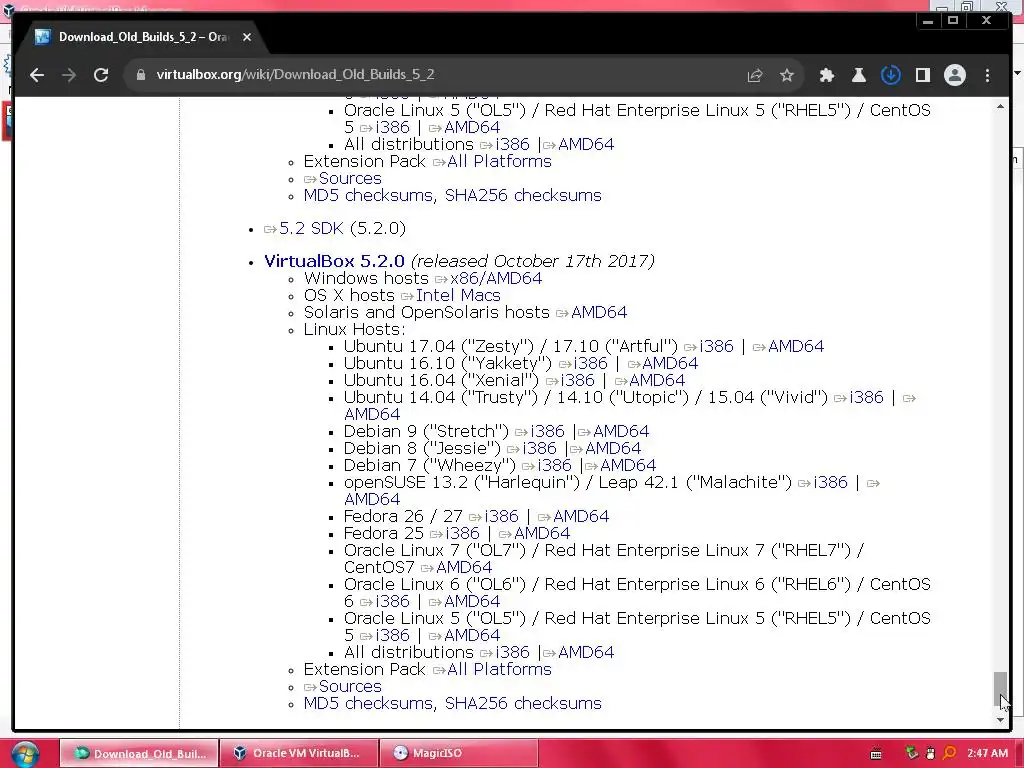Download Ubuntu 17.04 Zesty i386 package
The width and height of the screenshot is (1024, 768).
click(716, 346)
